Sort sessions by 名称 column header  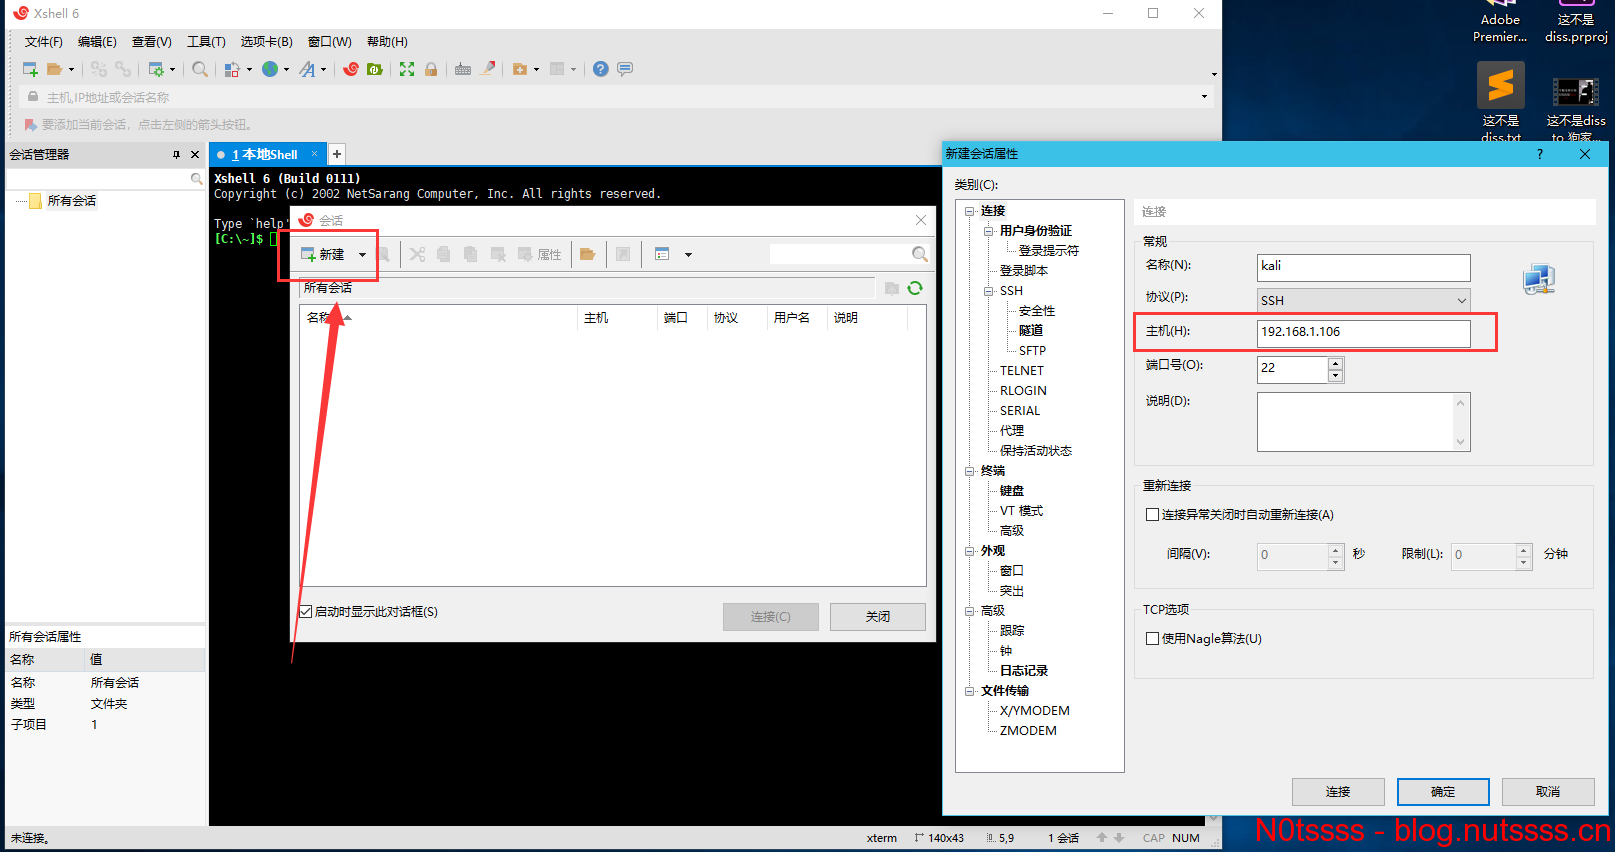click(440, 317)
